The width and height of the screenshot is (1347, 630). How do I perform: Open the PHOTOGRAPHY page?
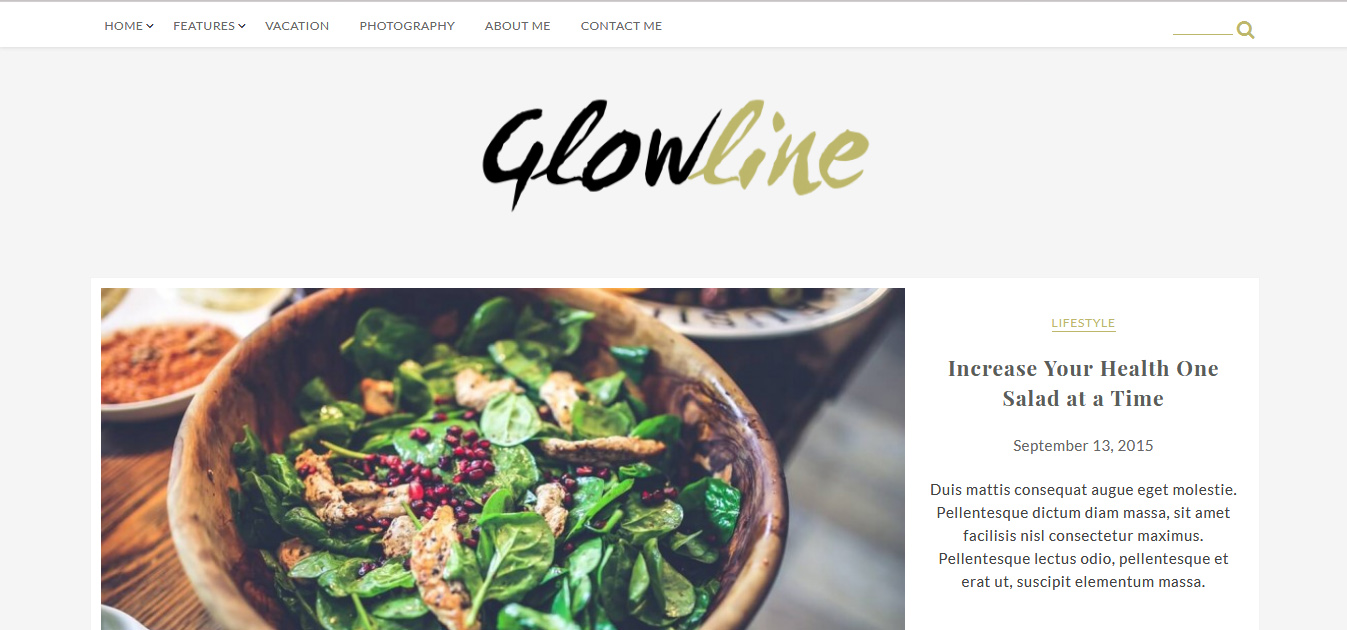pyautogui.click(x=407, y=26)
